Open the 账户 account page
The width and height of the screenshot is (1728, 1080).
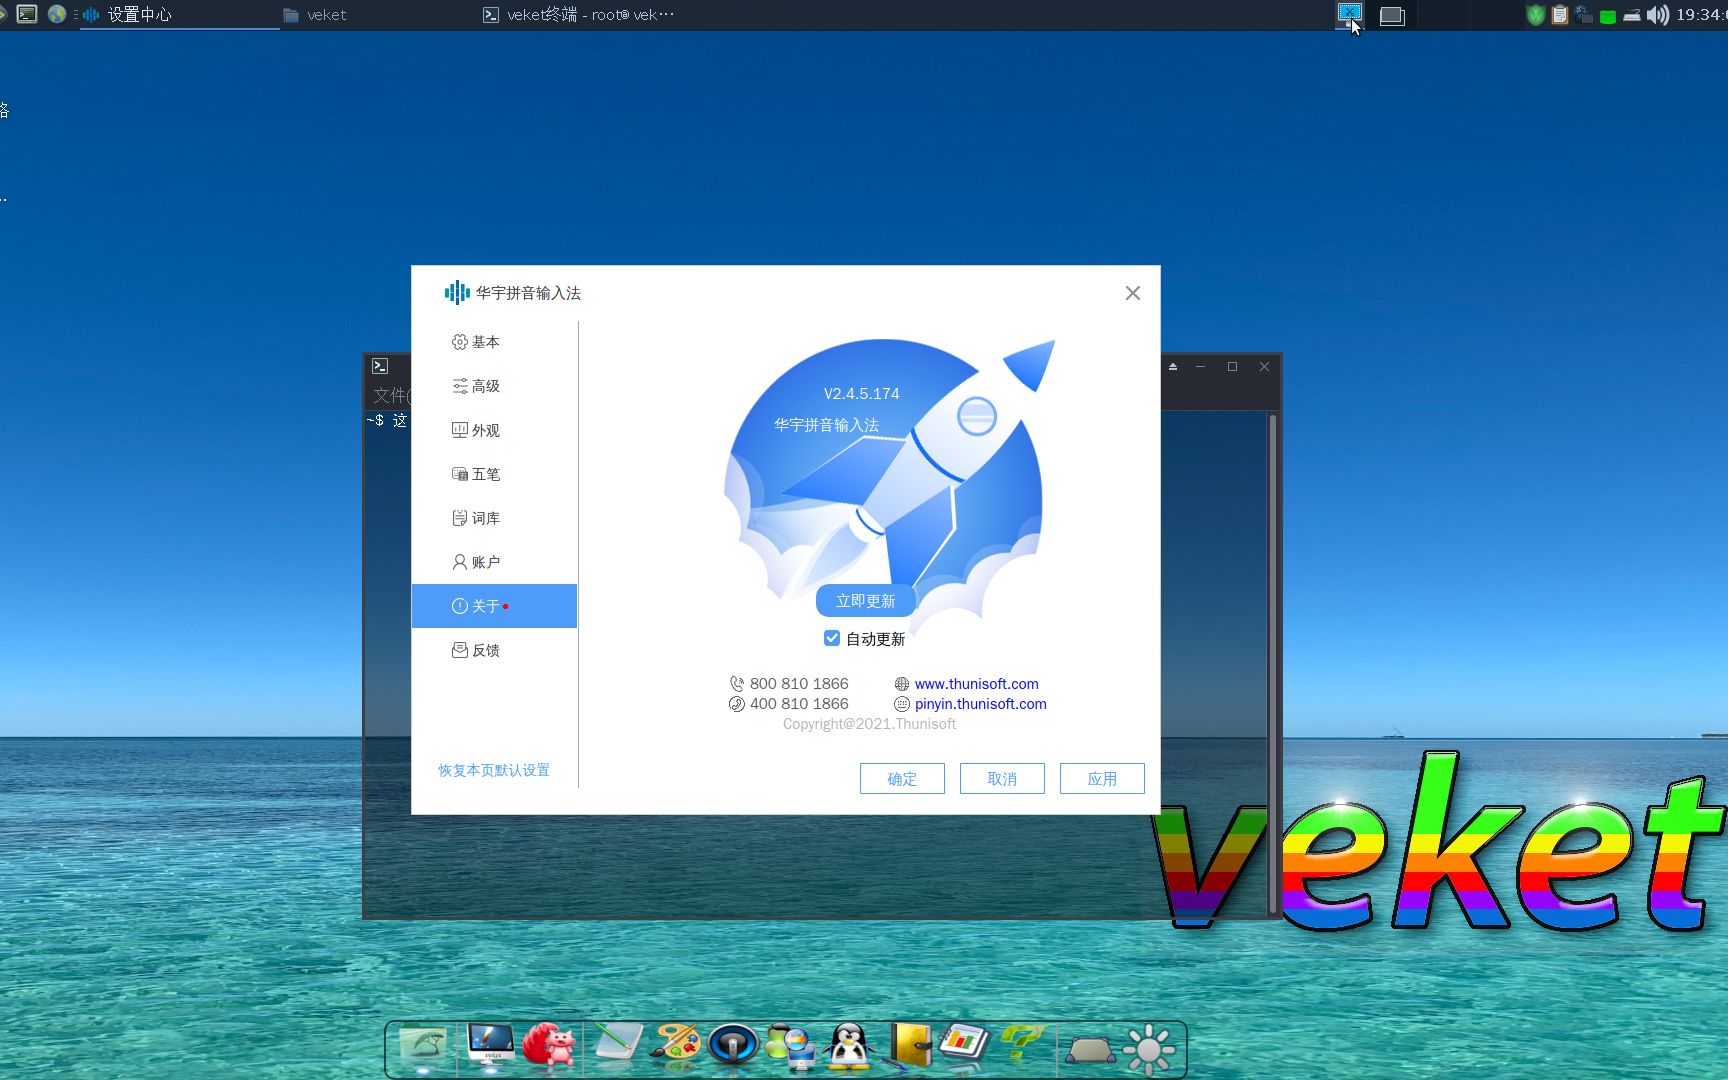point(494,562)
